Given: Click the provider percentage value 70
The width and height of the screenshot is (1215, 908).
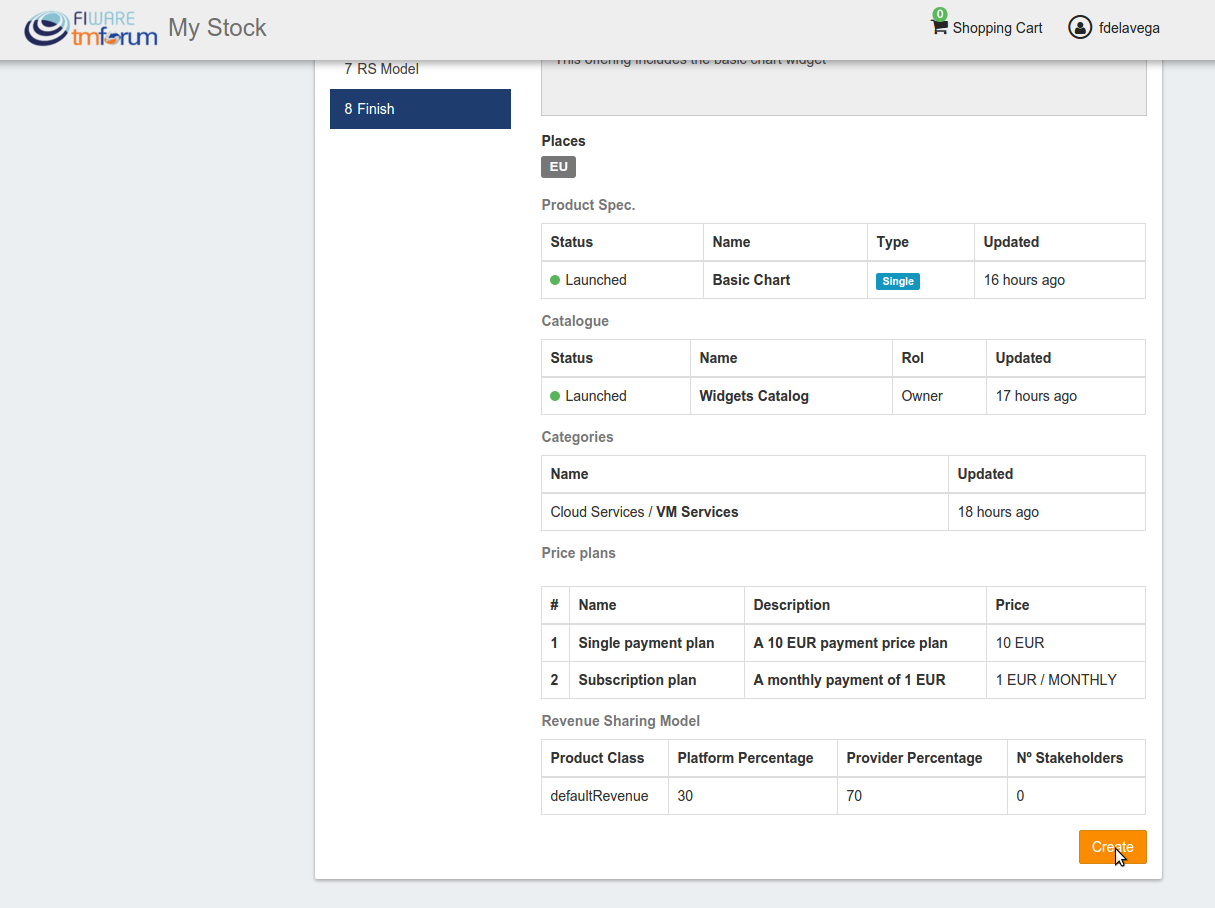Looking at the screenshot, I should pyautogui.click(x=854, y=796).
